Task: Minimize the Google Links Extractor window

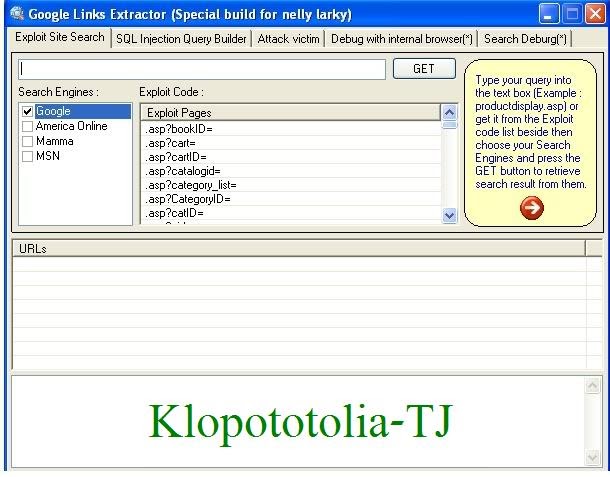Action: (x=549, y=14)
